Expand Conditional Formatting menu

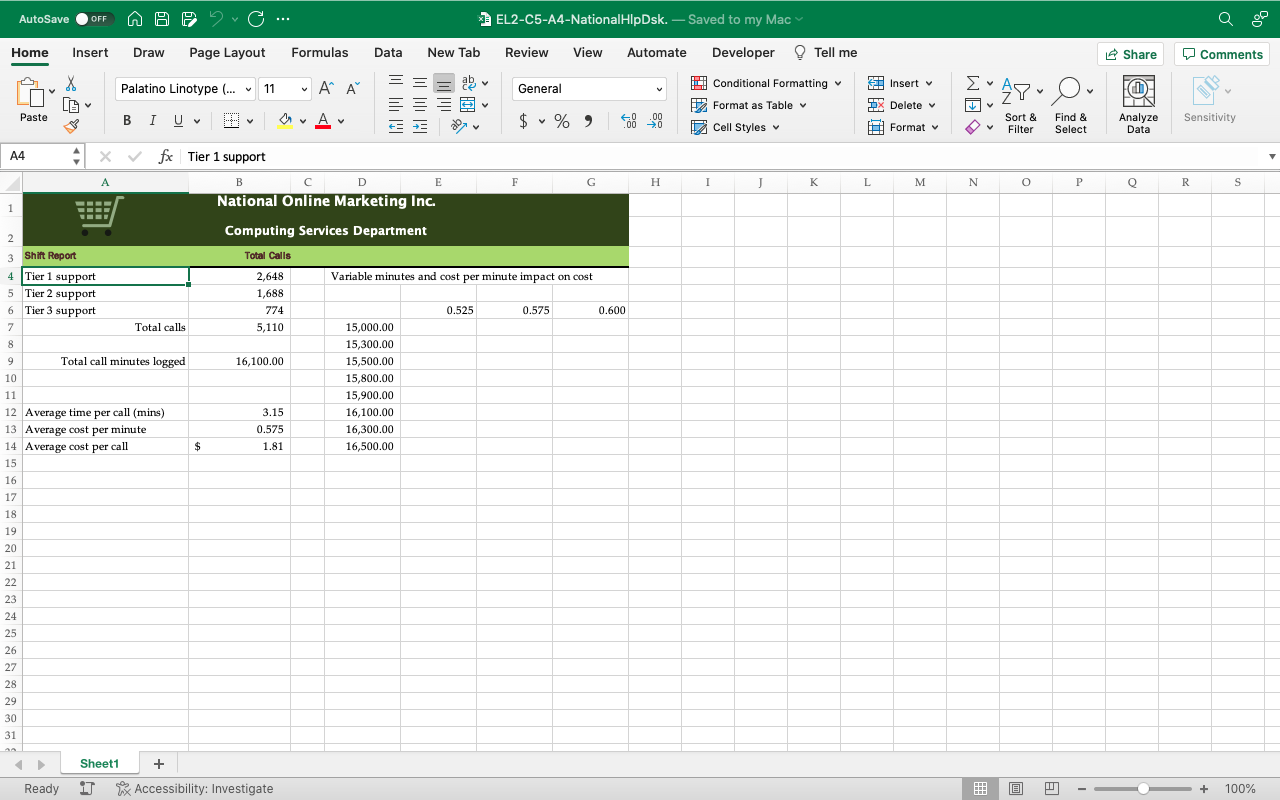768,83
